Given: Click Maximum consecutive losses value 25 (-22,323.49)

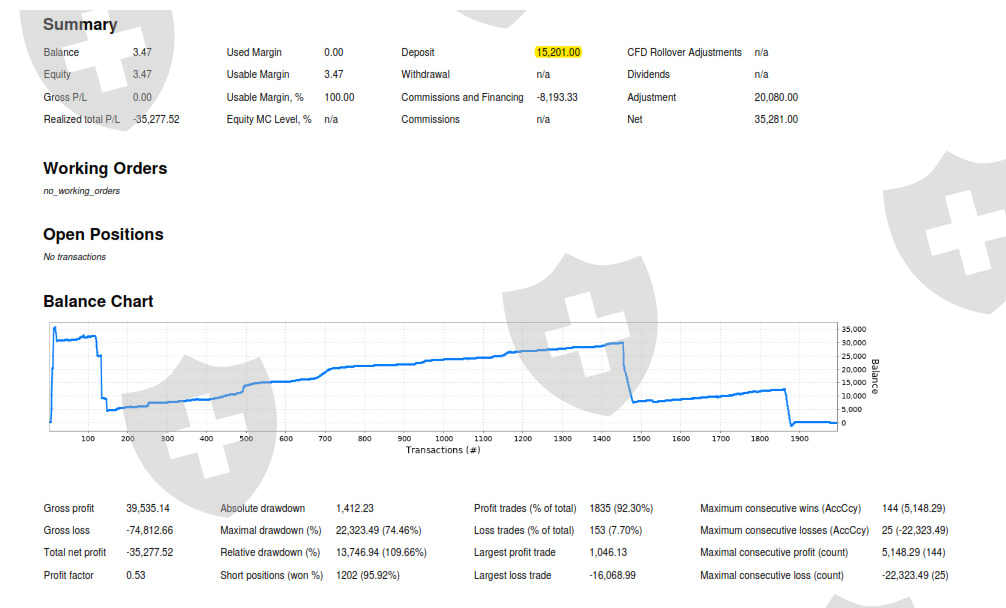Looking at the screenshot, I should [x=915, y=530].
